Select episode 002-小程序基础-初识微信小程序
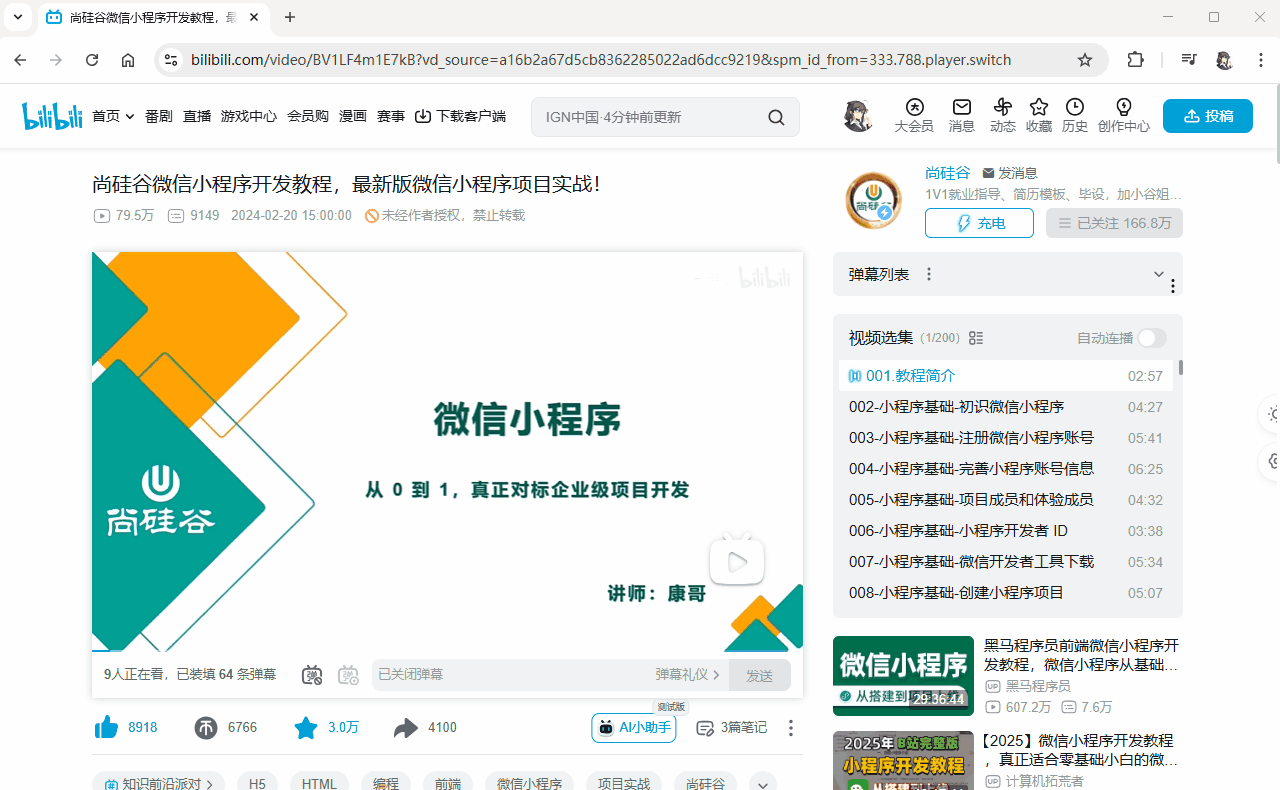The width and height of the screenshot is (1280, 790). pos(1006,407)
